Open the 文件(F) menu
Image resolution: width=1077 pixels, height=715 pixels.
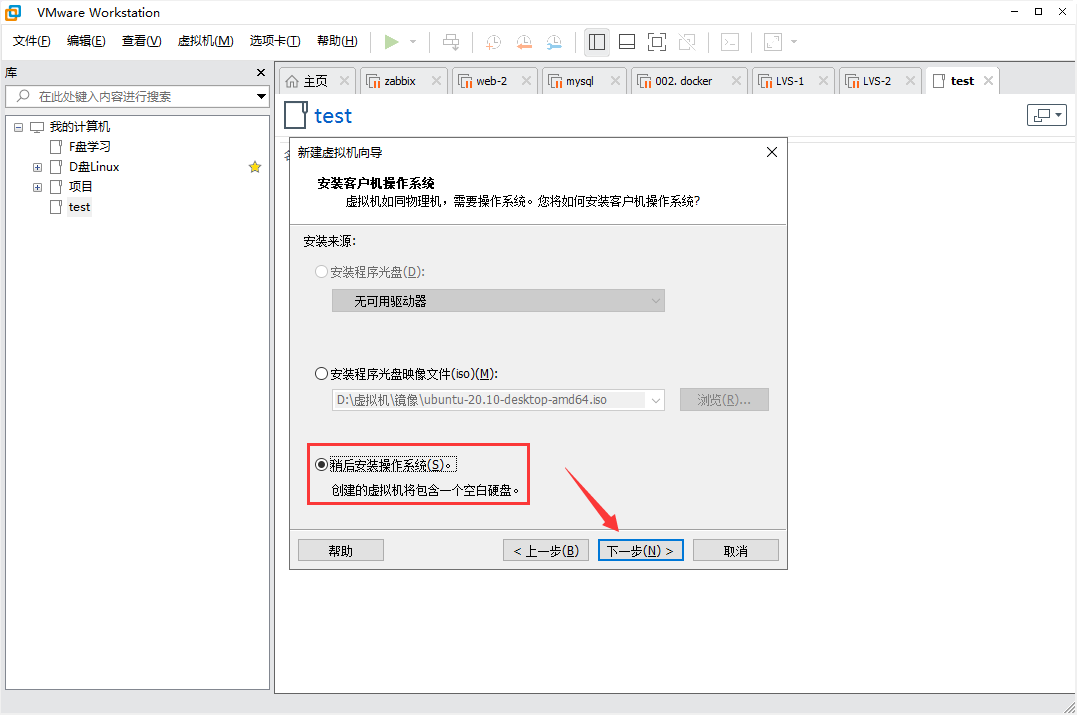[32, 41]
